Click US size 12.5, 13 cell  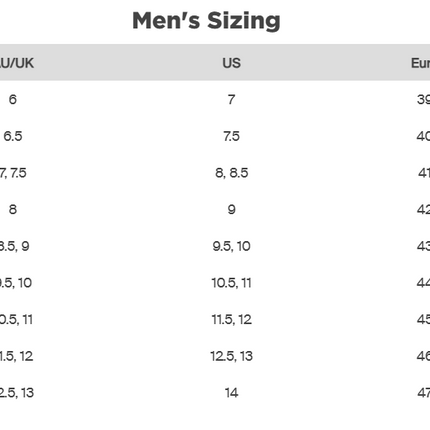(231, 356)
